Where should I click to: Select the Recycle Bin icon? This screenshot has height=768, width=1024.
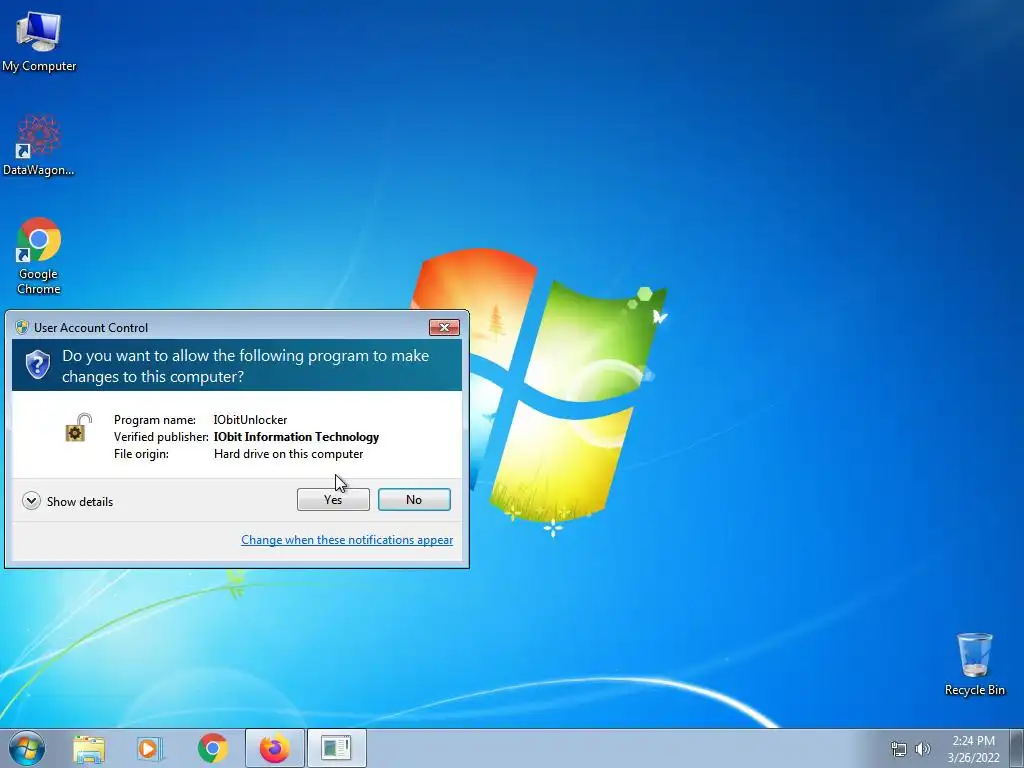pyautogui.click(x=974, y=664)
